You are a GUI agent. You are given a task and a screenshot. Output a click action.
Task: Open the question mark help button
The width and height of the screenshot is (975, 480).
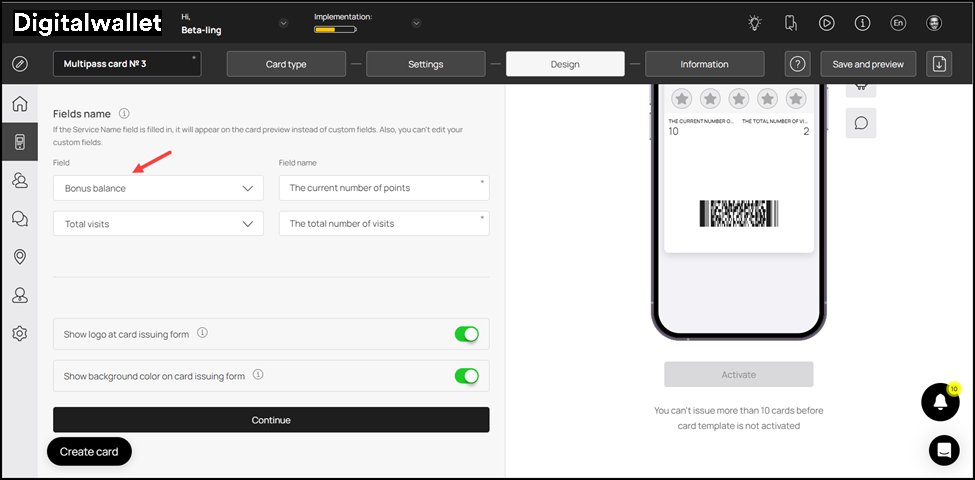click(798, 64)
